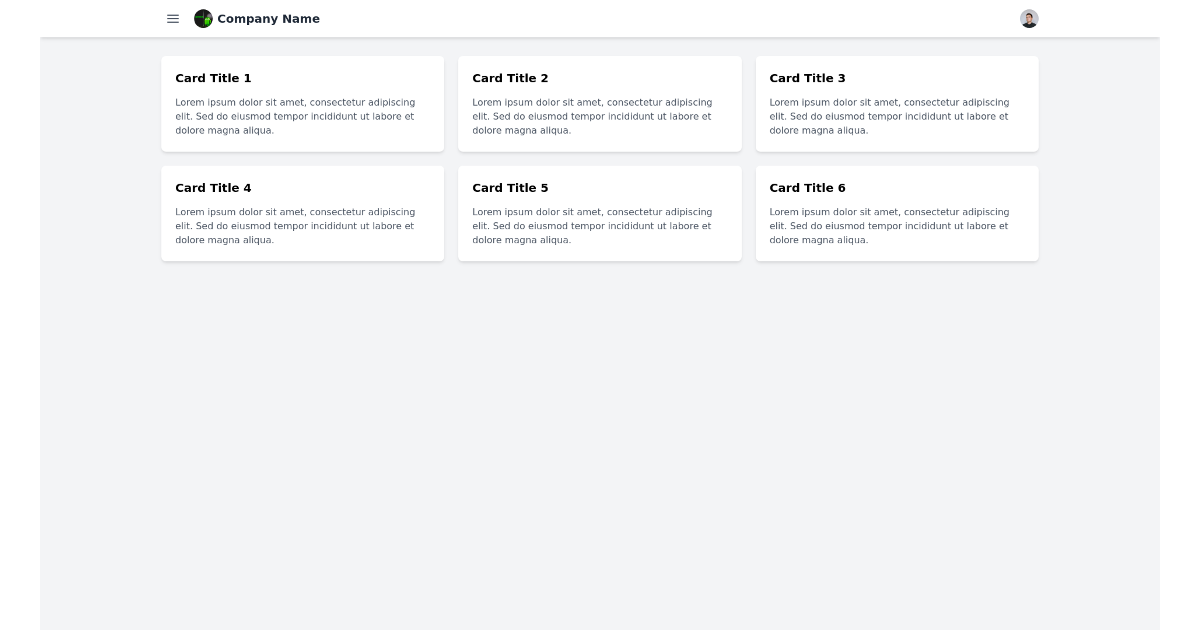Image resolution: width=1200 pixels, height=630 pixels.
Task: Click the Card Title 5 card
Action: 599,212
